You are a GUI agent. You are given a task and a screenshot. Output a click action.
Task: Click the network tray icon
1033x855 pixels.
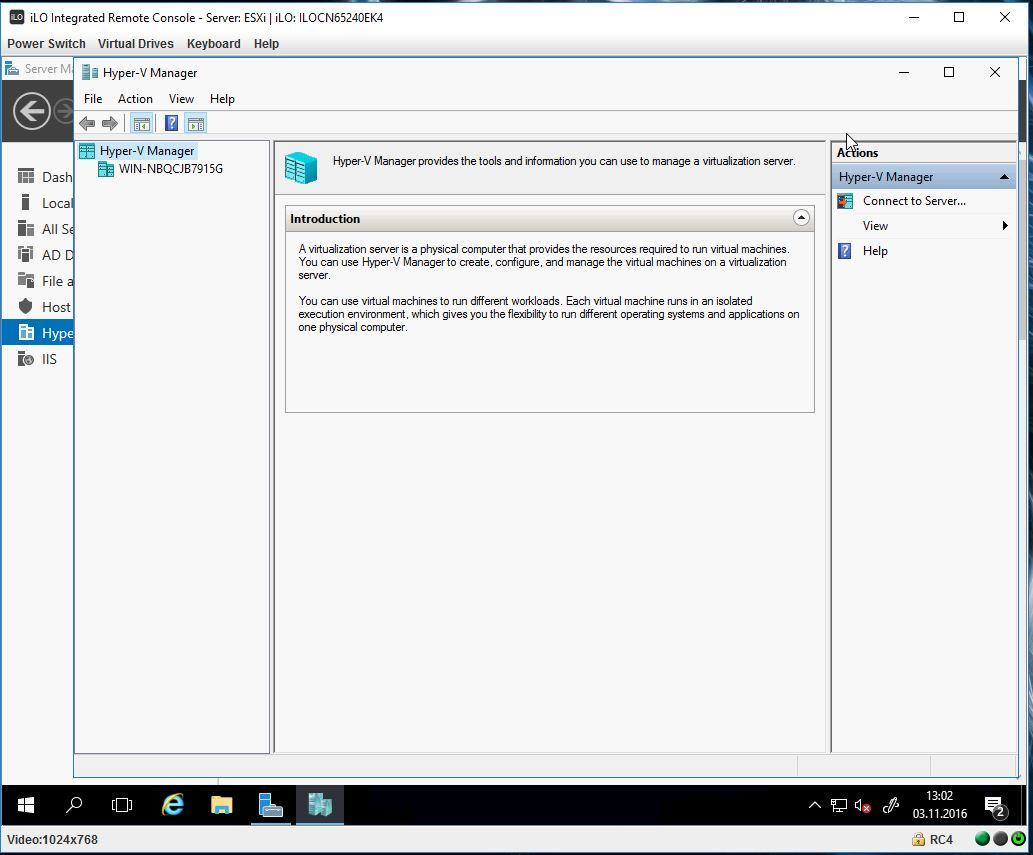click(x=839, y=805)
